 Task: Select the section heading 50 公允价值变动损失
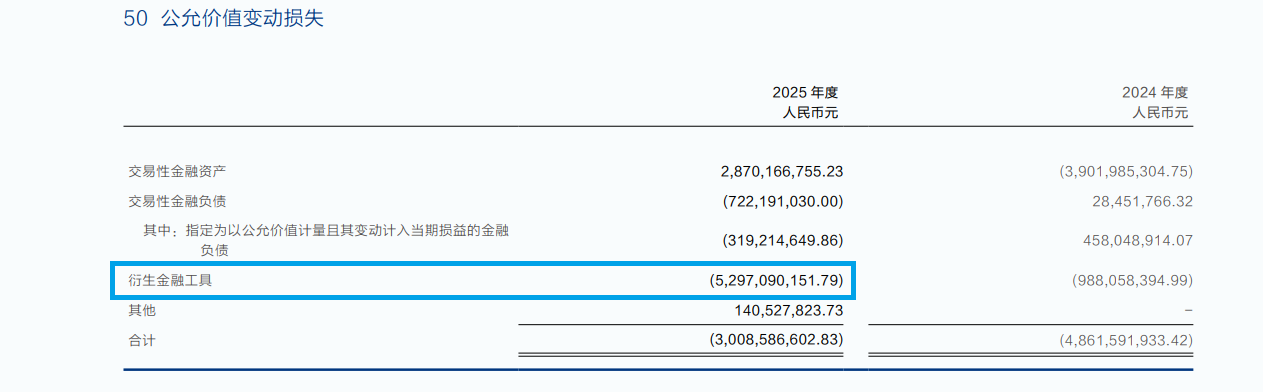click(223, 18)
